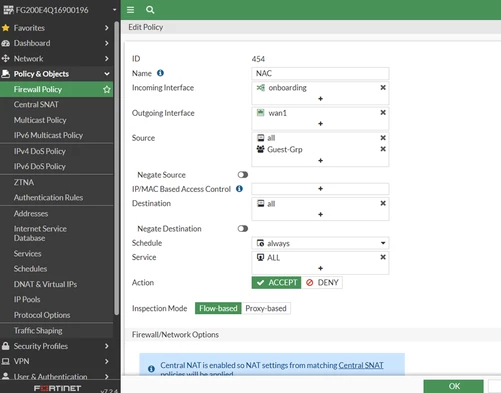Remove ALL from Service
The image size is (501, 393).
coord(383,257)
